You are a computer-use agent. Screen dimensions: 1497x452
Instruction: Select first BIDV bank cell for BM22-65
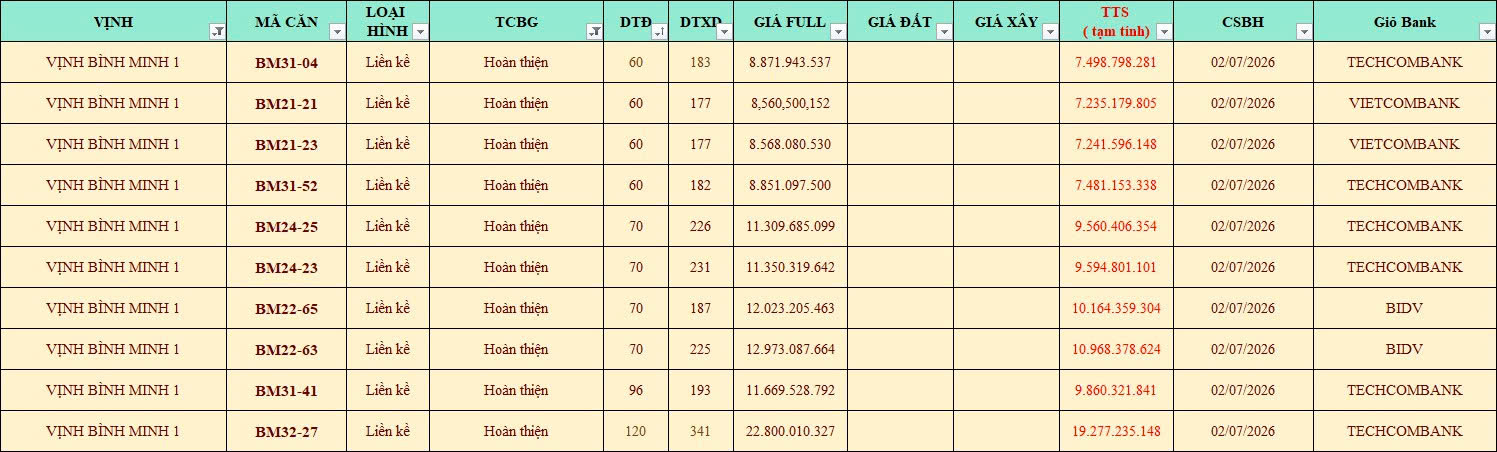click(x=1404, y=308)
